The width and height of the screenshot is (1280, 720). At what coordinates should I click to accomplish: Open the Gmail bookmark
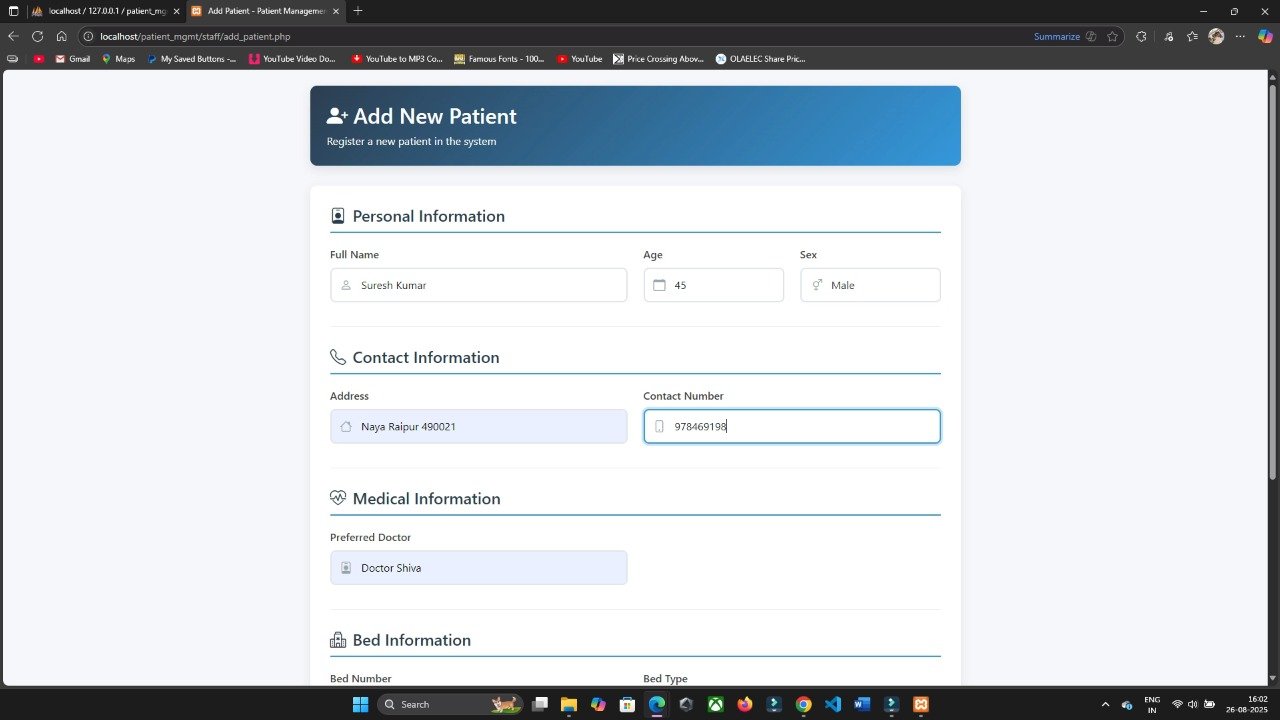[x=72, y=59]
